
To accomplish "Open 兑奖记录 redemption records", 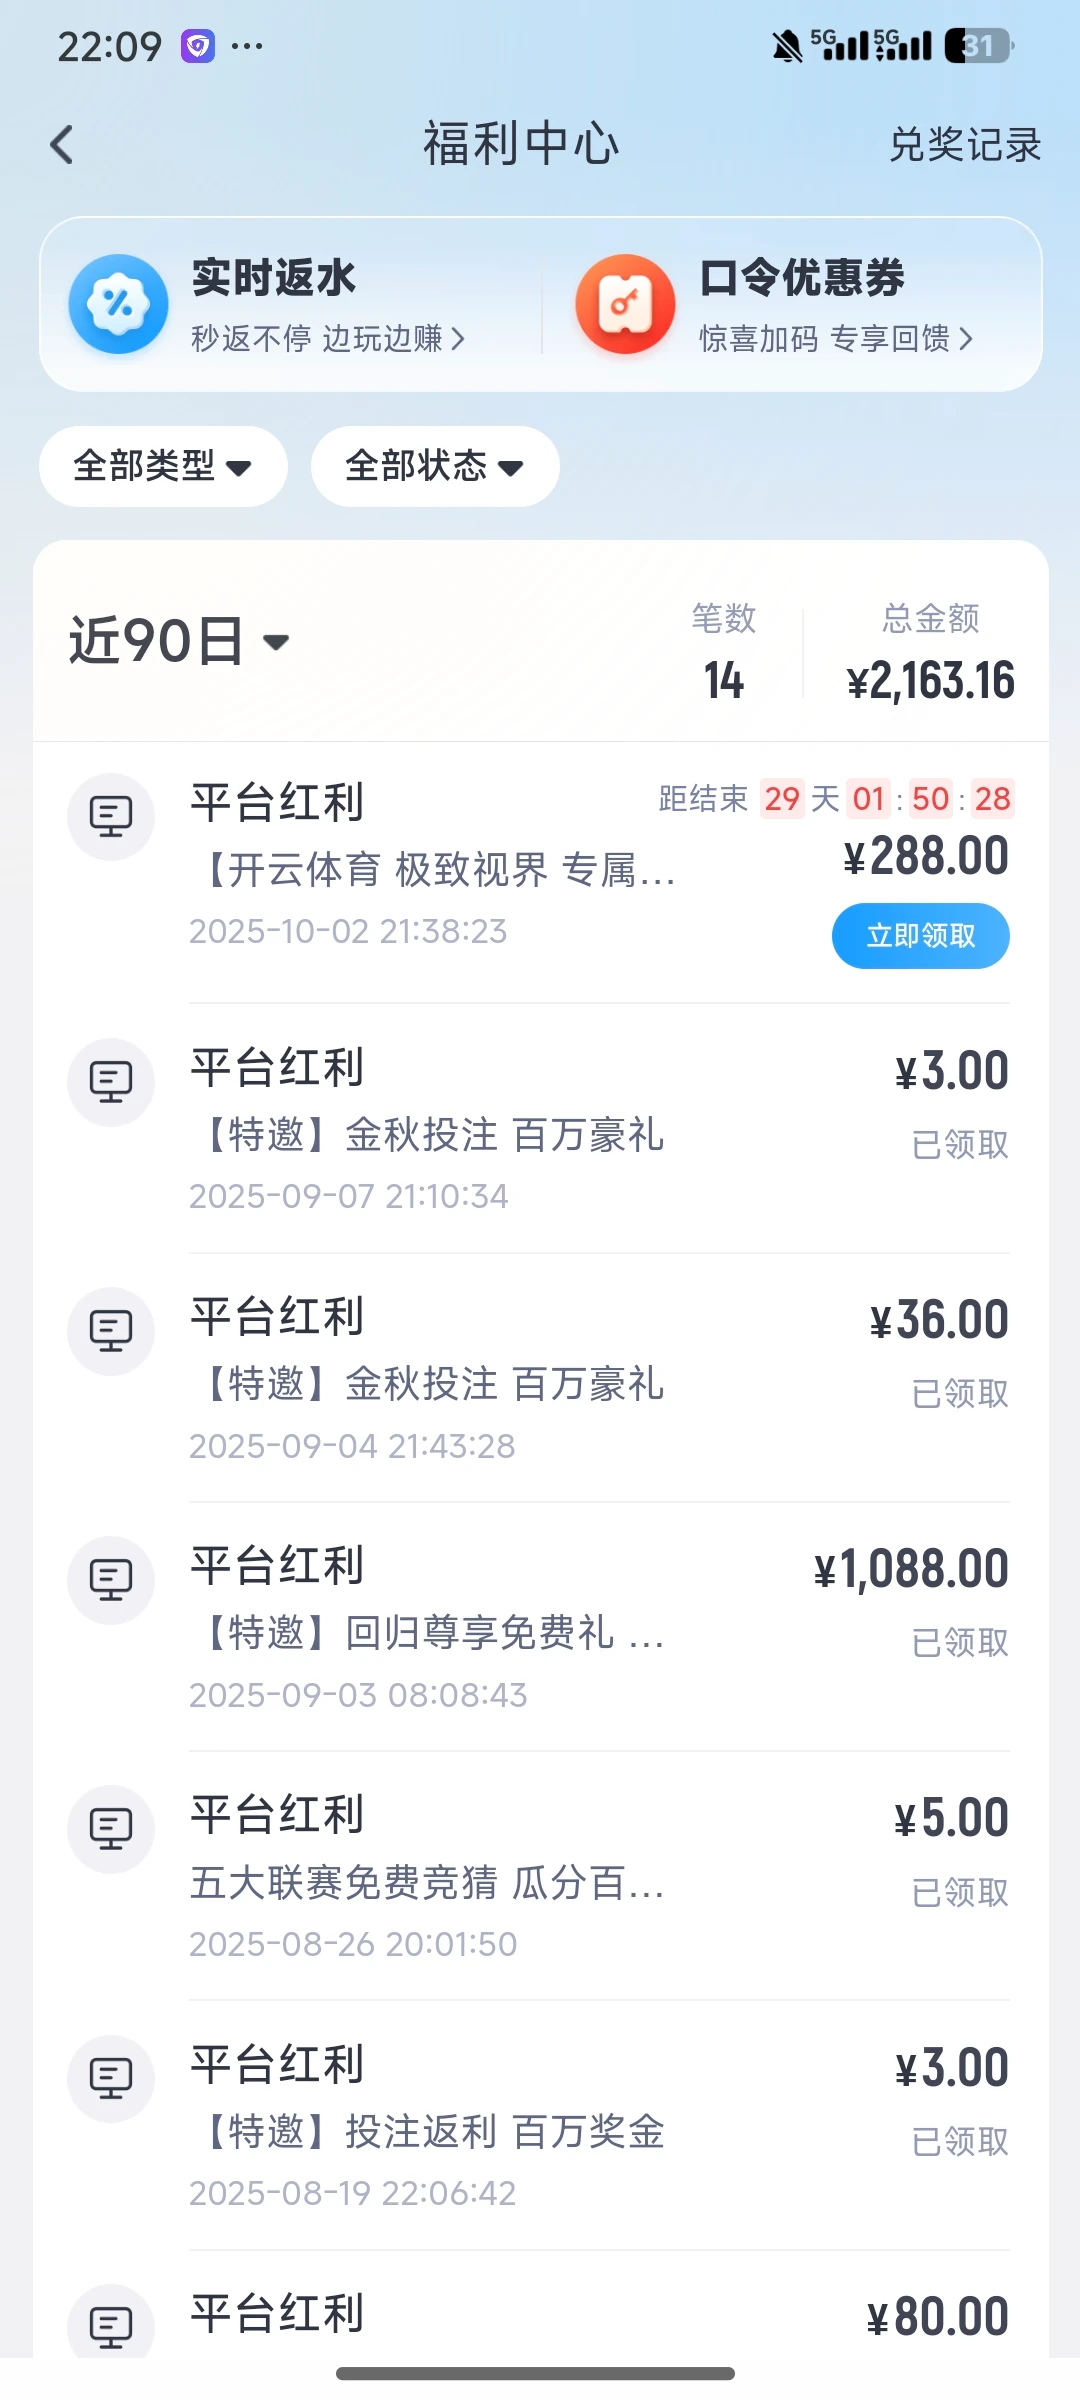I will point(965,145).
